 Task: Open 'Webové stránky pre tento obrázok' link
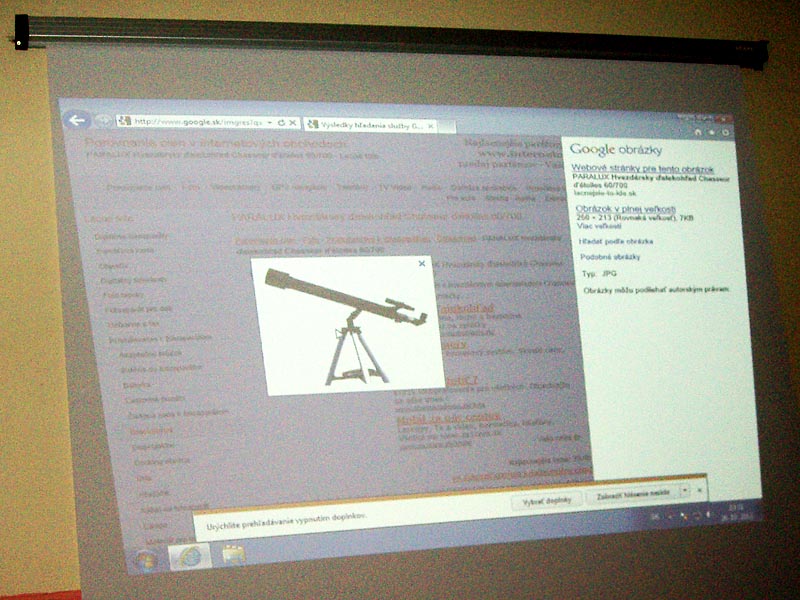pos(628,166)
